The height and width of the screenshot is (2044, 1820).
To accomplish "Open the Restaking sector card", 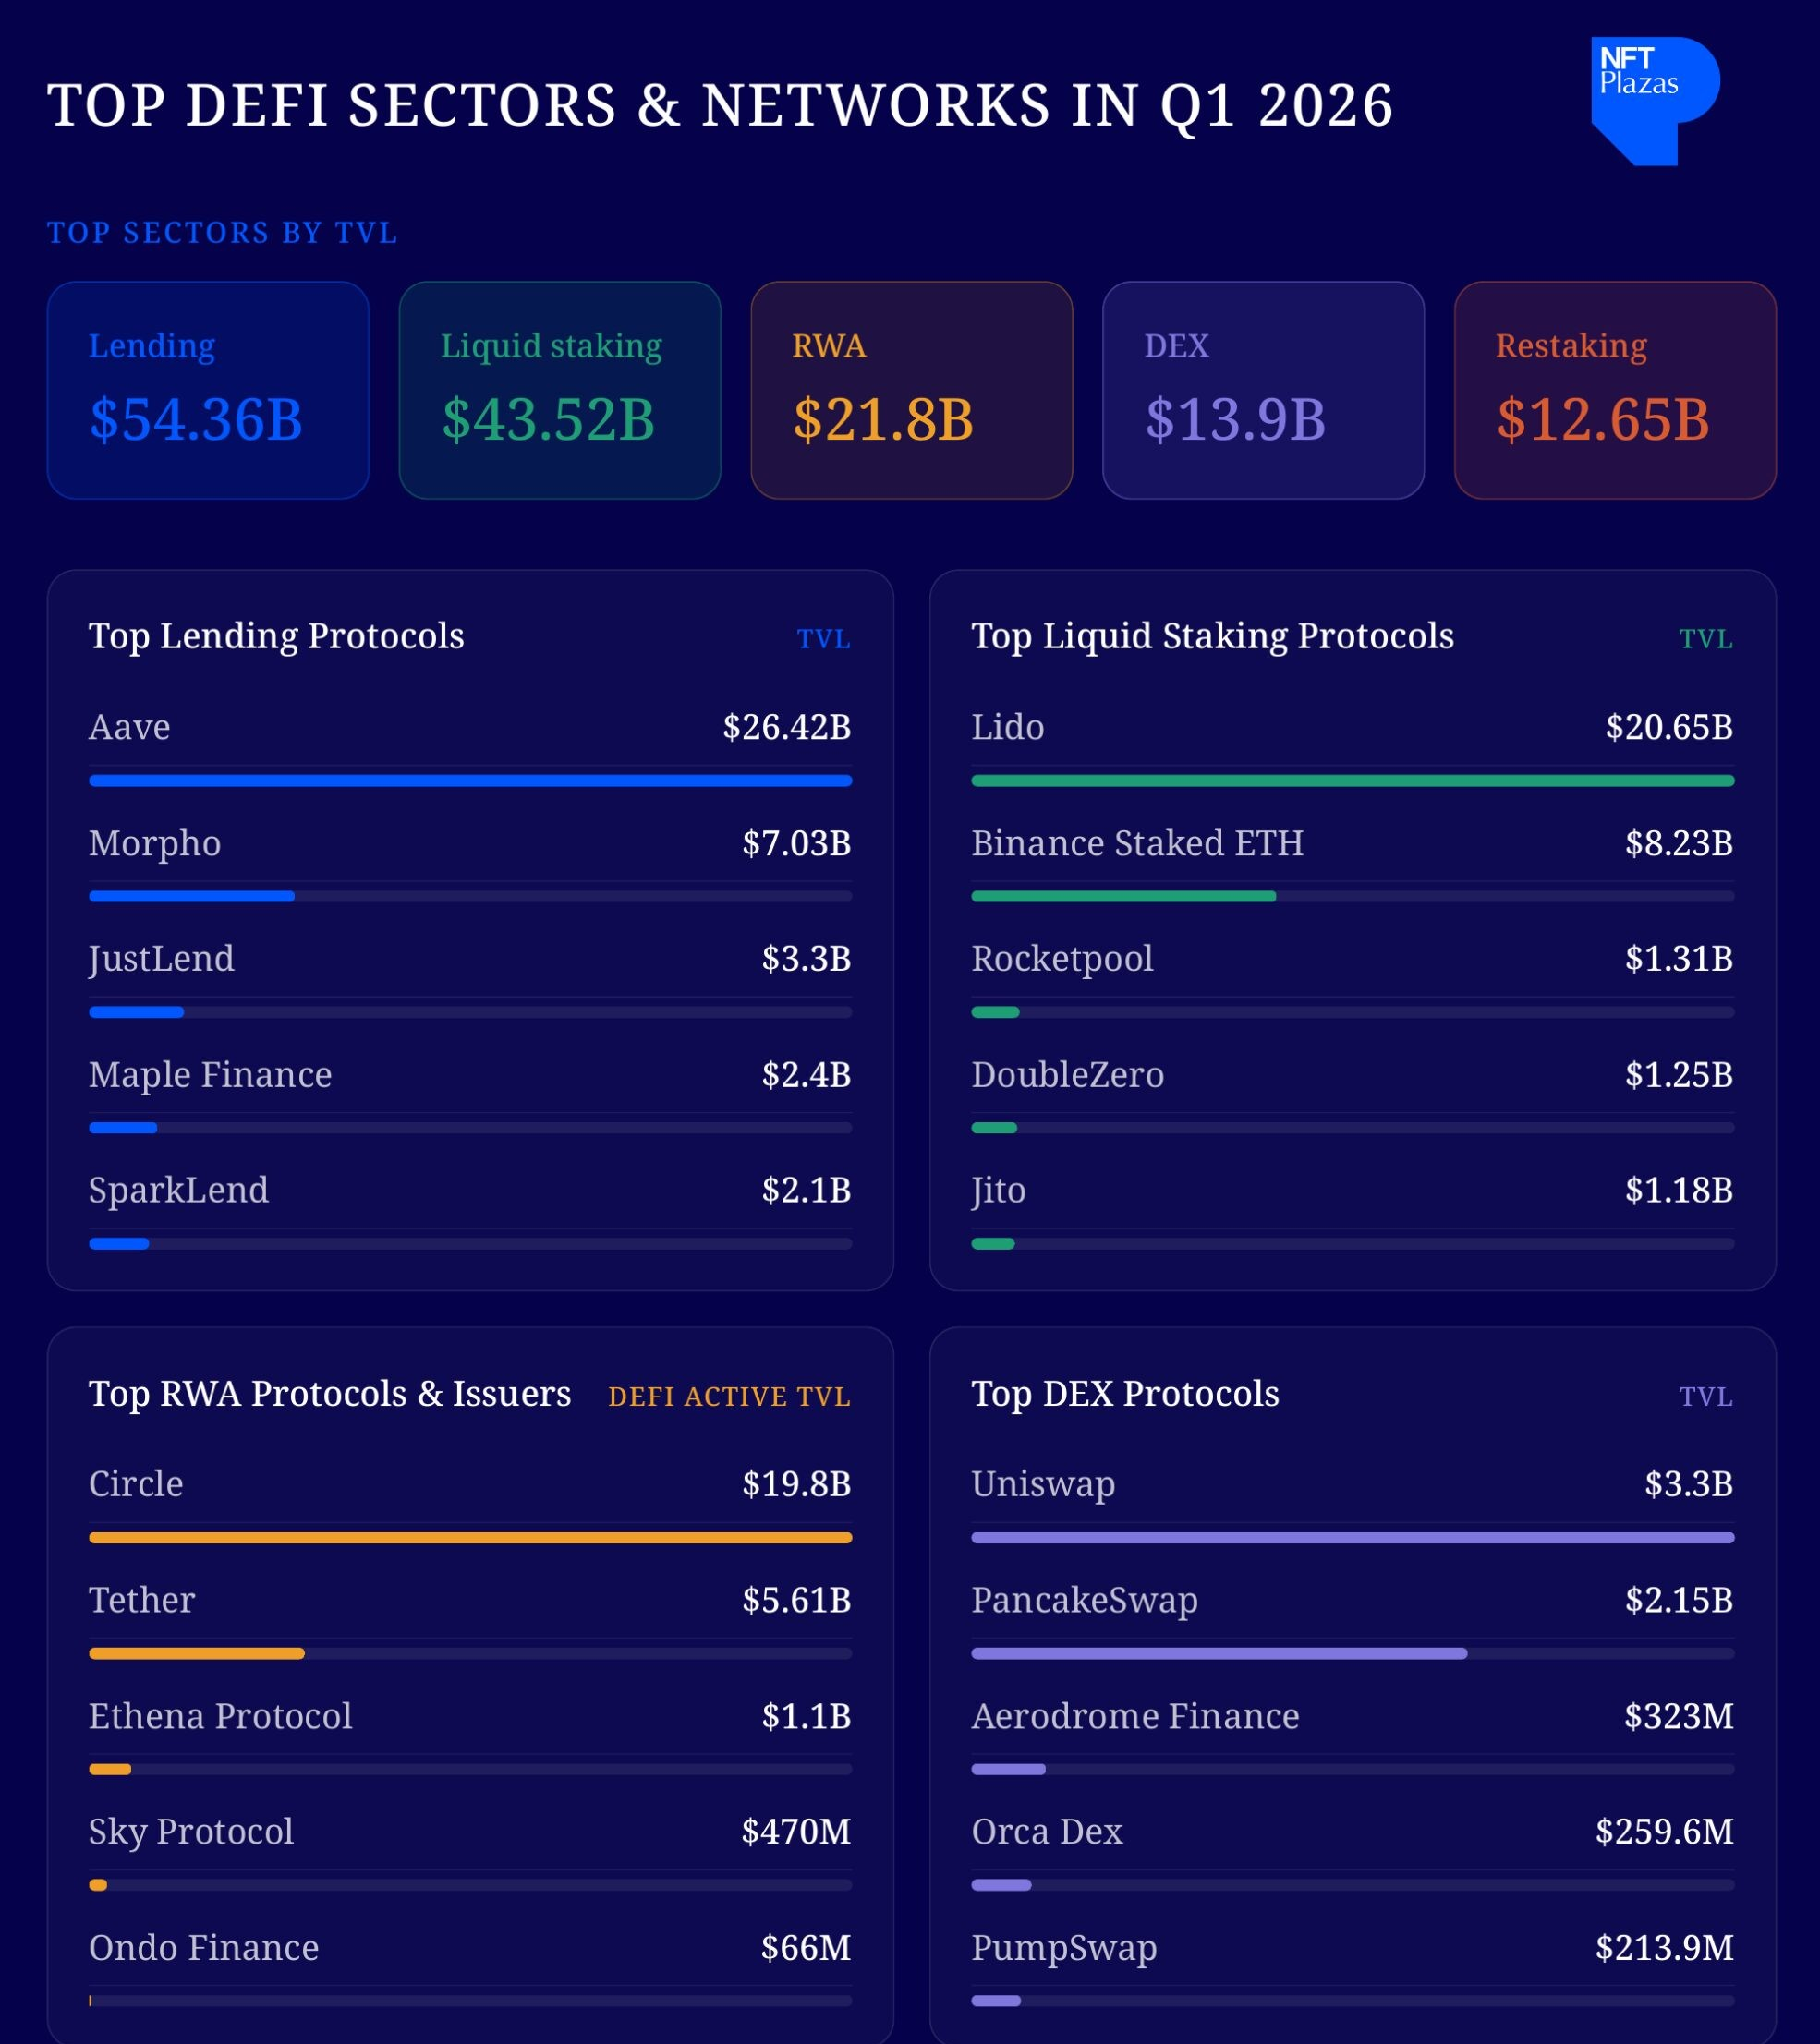I will [1614, 390].
